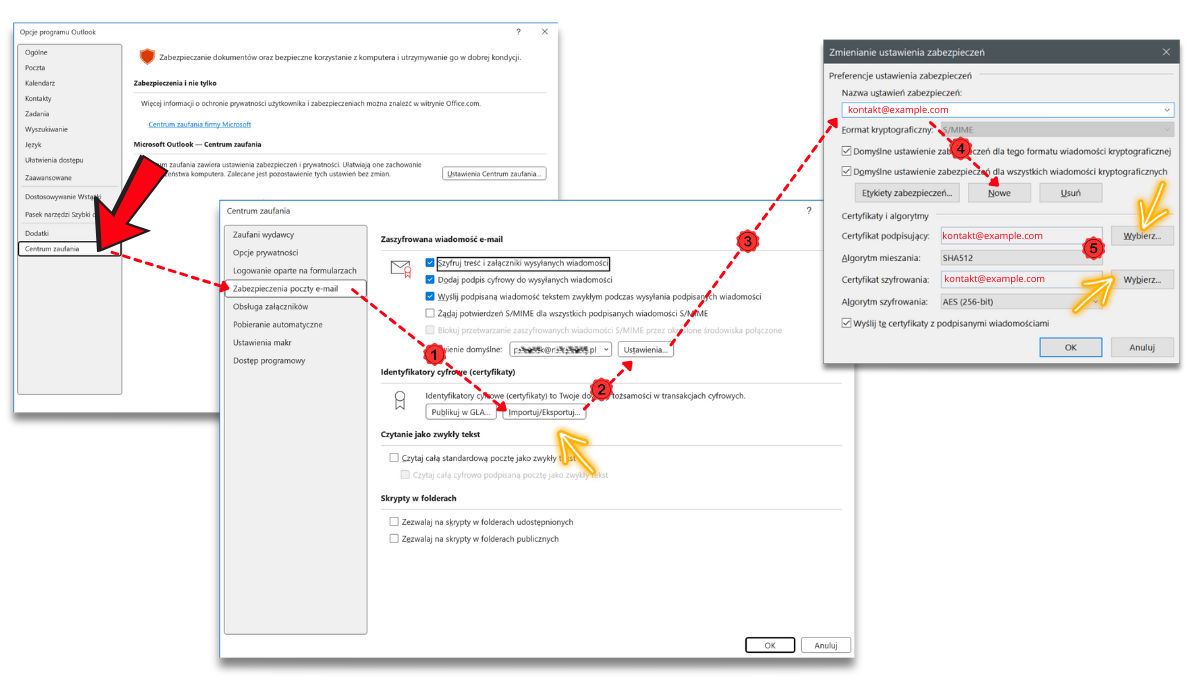Select Zadania in Outlook Options sidebar
1190x682 pixels.
point(36,114)
